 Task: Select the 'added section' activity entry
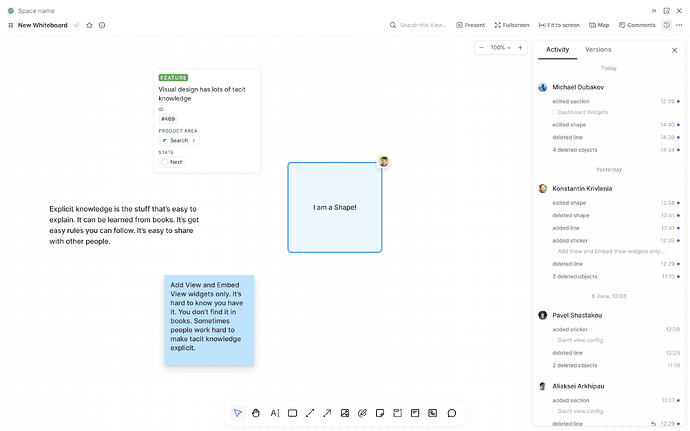616,400
